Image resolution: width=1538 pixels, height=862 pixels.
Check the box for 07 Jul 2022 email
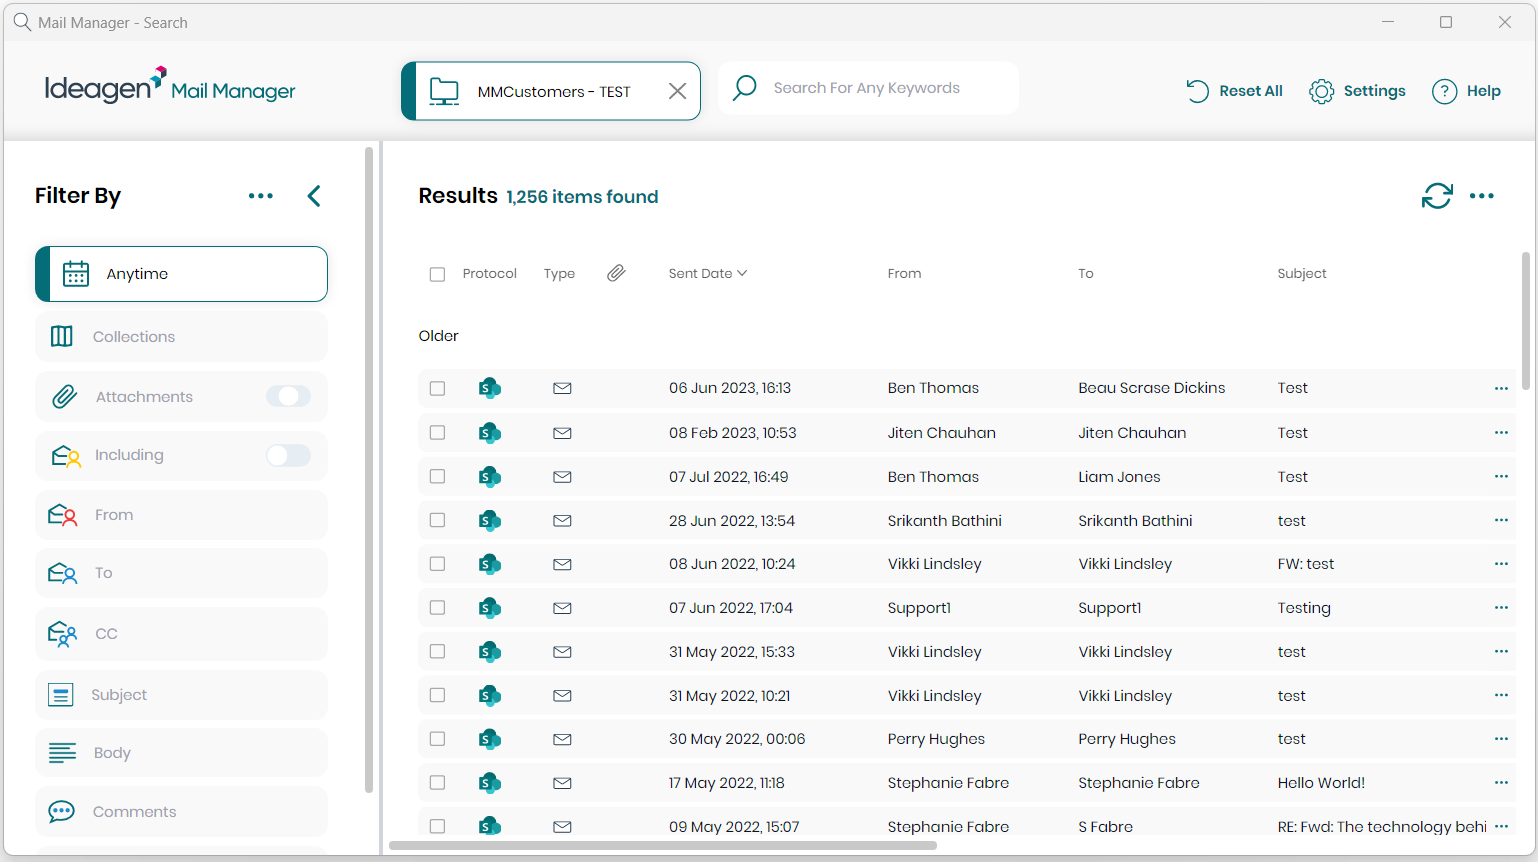pos(437,477)
